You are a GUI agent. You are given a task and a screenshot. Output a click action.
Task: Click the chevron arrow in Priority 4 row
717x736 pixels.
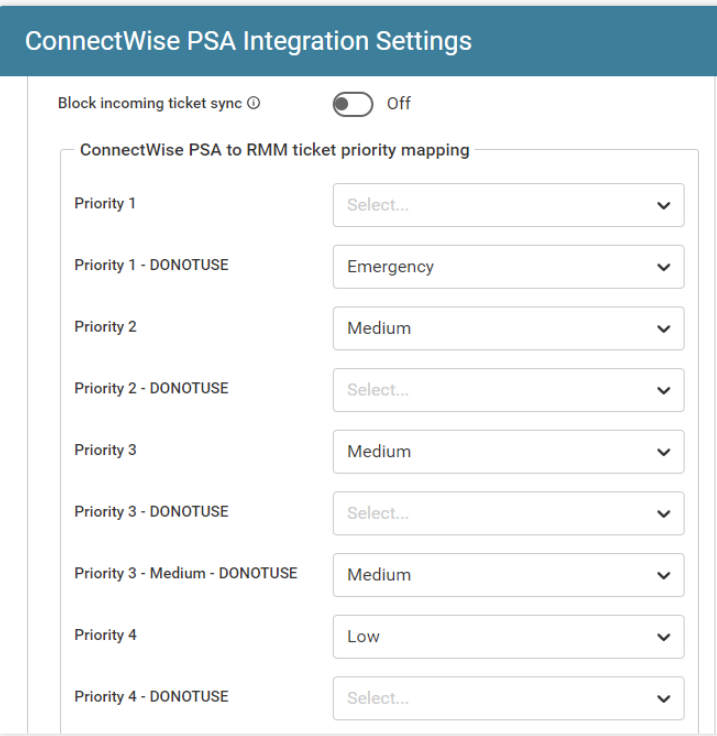click(663, 637)
